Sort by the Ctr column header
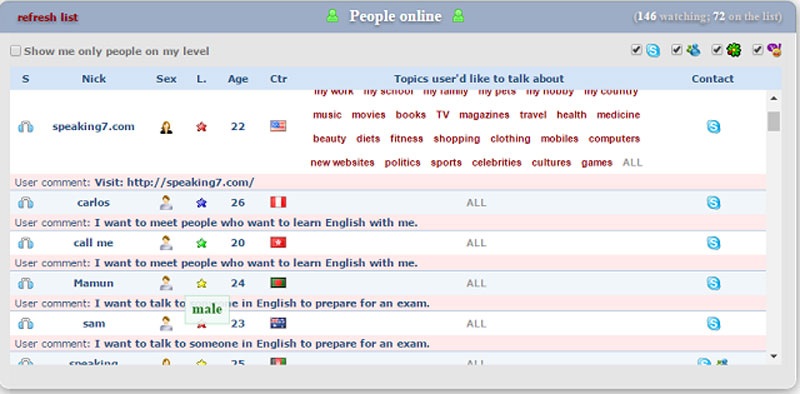This screenshot has height=394, width=800. pos(279,79)
